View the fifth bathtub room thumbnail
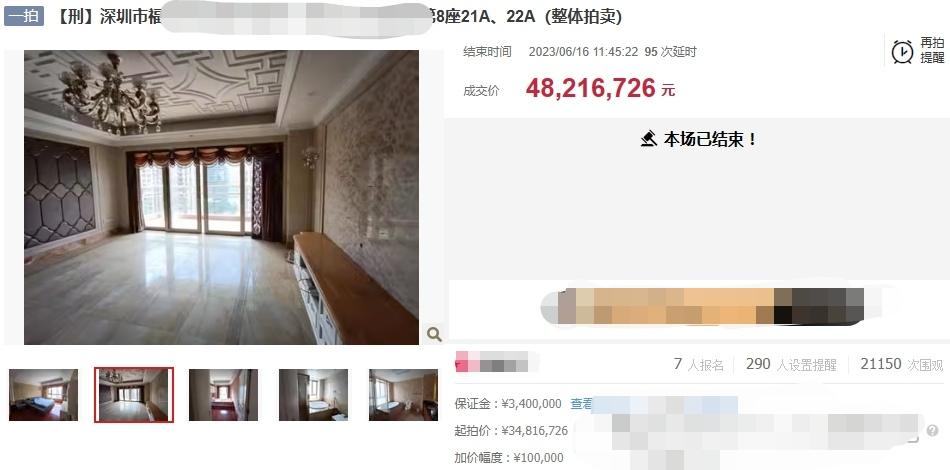Viewport: 950px width, 470px height. click(404, 394)
